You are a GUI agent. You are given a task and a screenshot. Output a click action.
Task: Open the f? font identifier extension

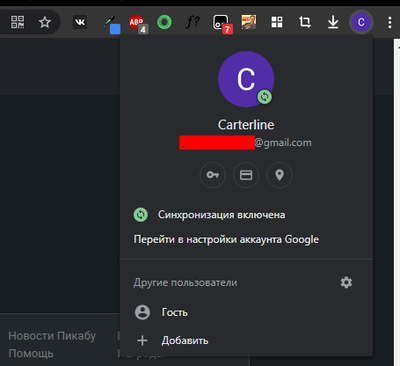[x=193, y=22]
